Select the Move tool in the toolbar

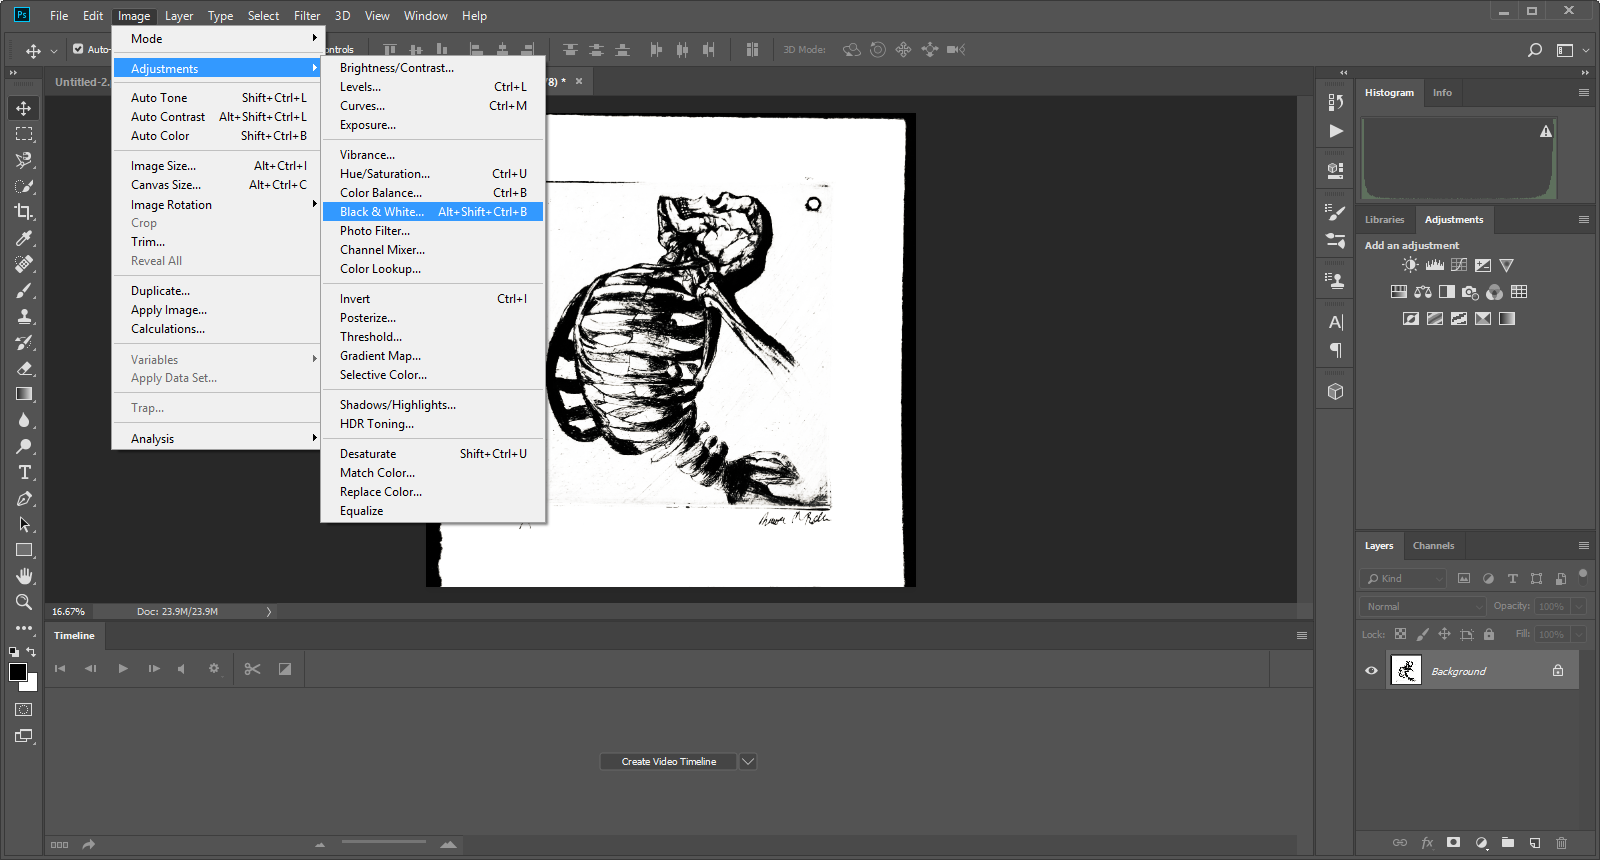[x=24, y=108]
